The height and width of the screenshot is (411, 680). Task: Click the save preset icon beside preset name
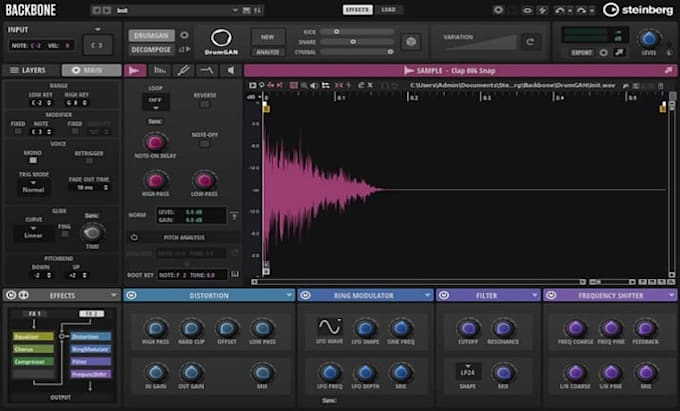tap(246, 10)
